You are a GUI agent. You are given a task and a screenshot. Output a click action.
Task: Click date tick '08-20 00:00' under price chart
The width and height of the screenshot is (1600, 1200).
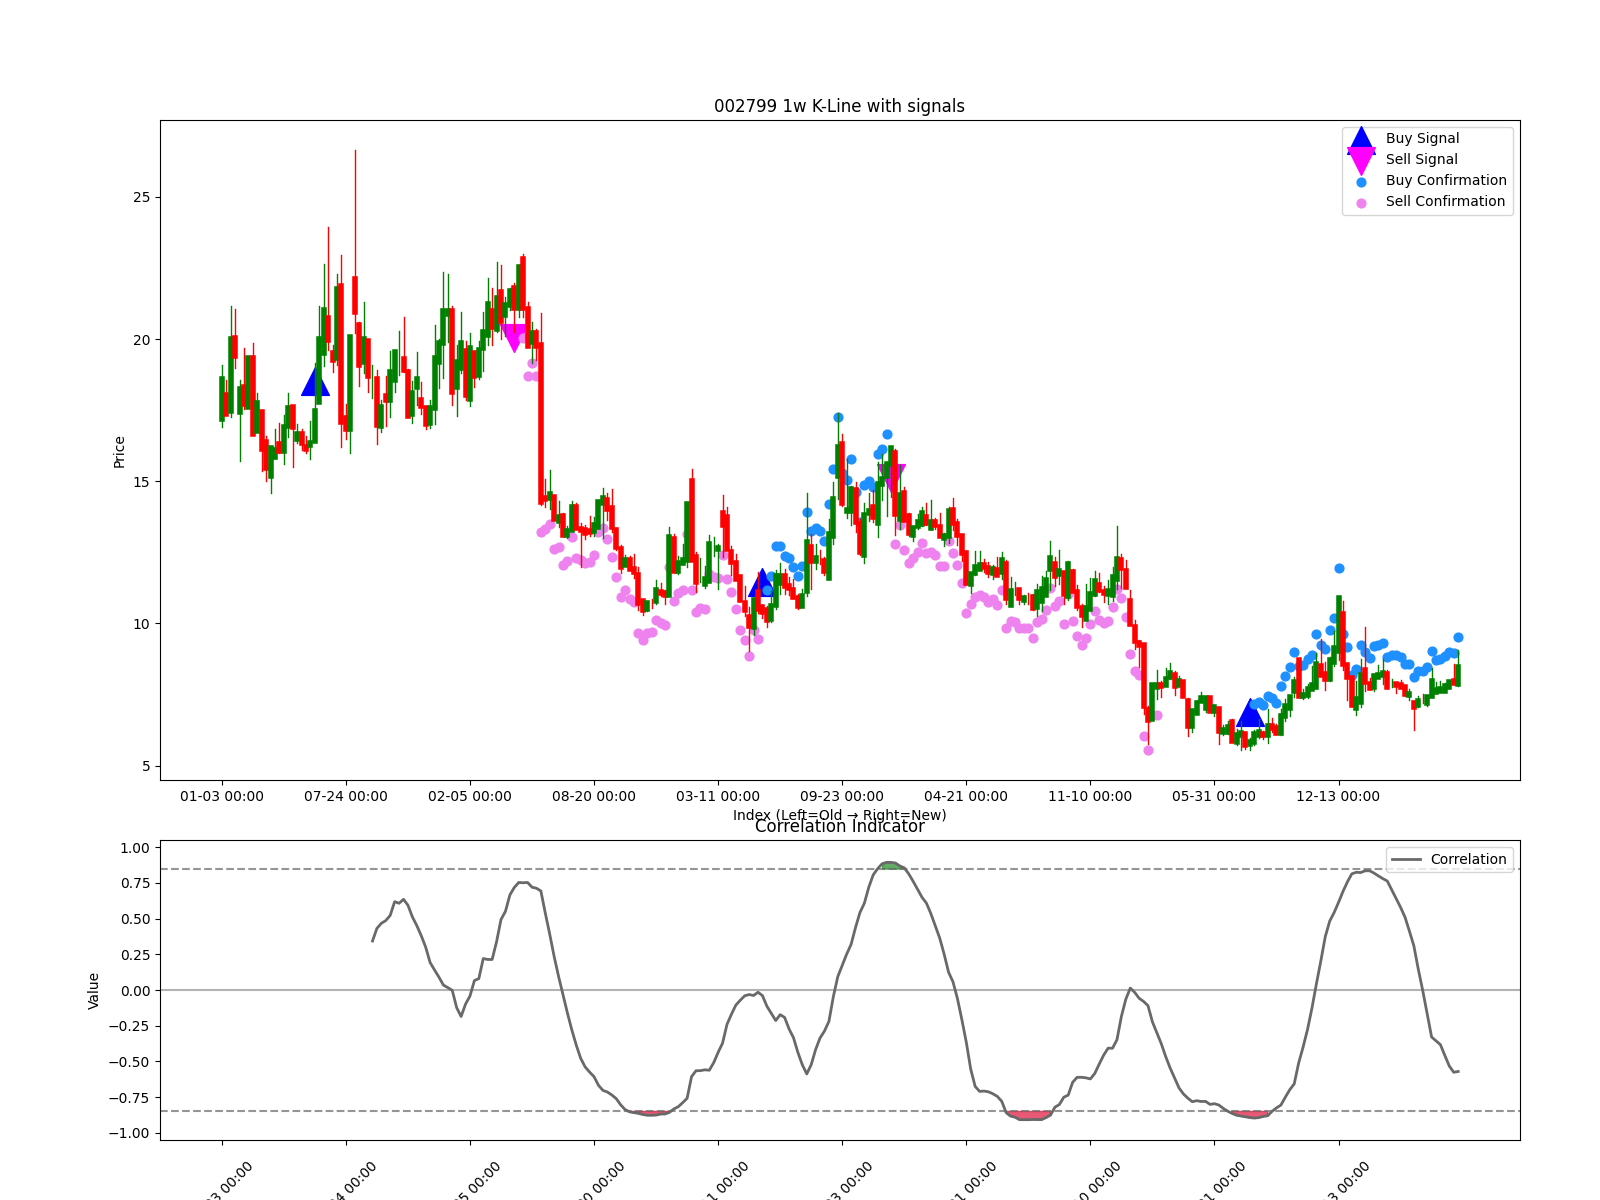594,796
